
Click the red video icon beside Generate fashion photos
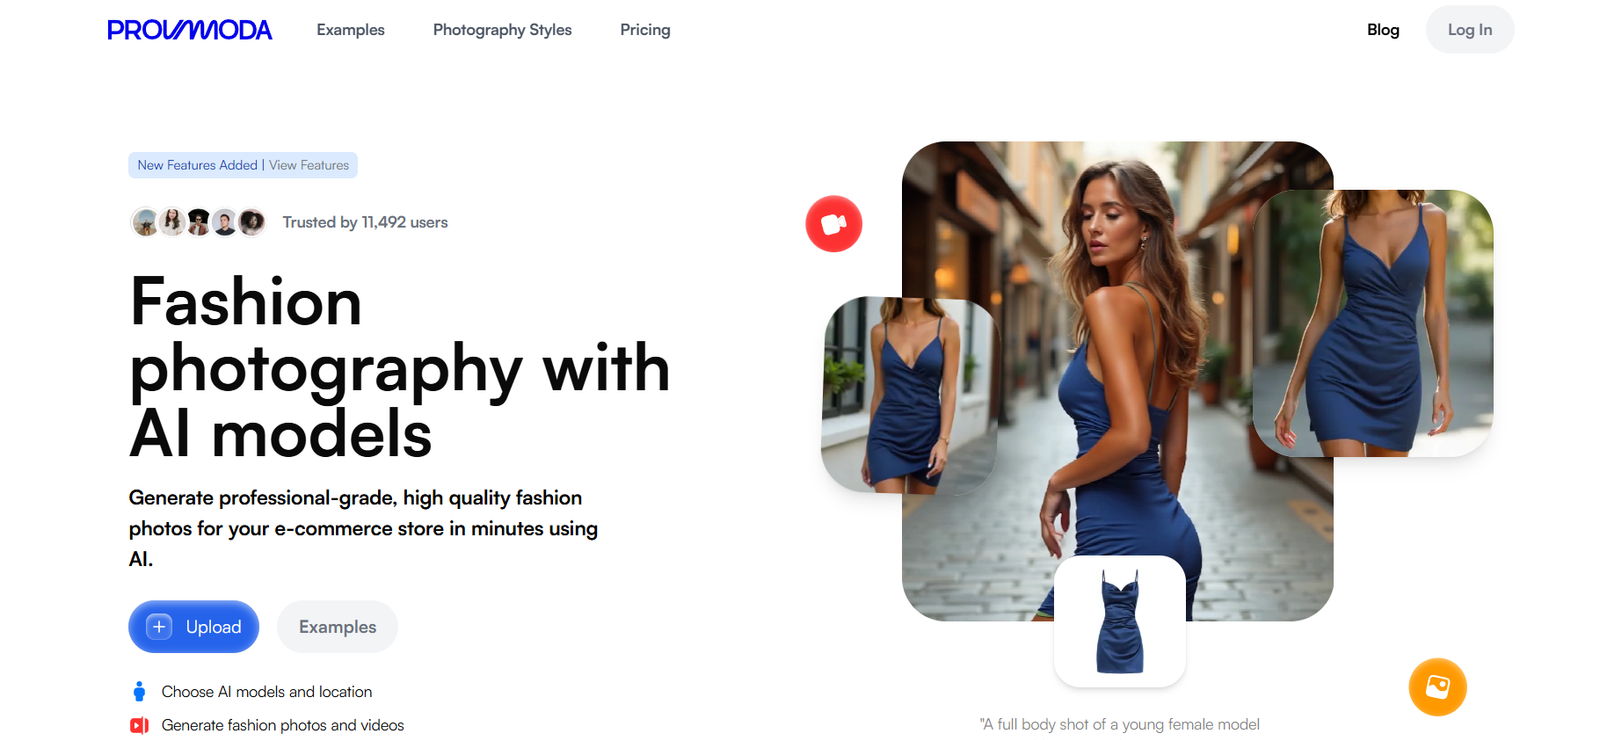[139, 725]
